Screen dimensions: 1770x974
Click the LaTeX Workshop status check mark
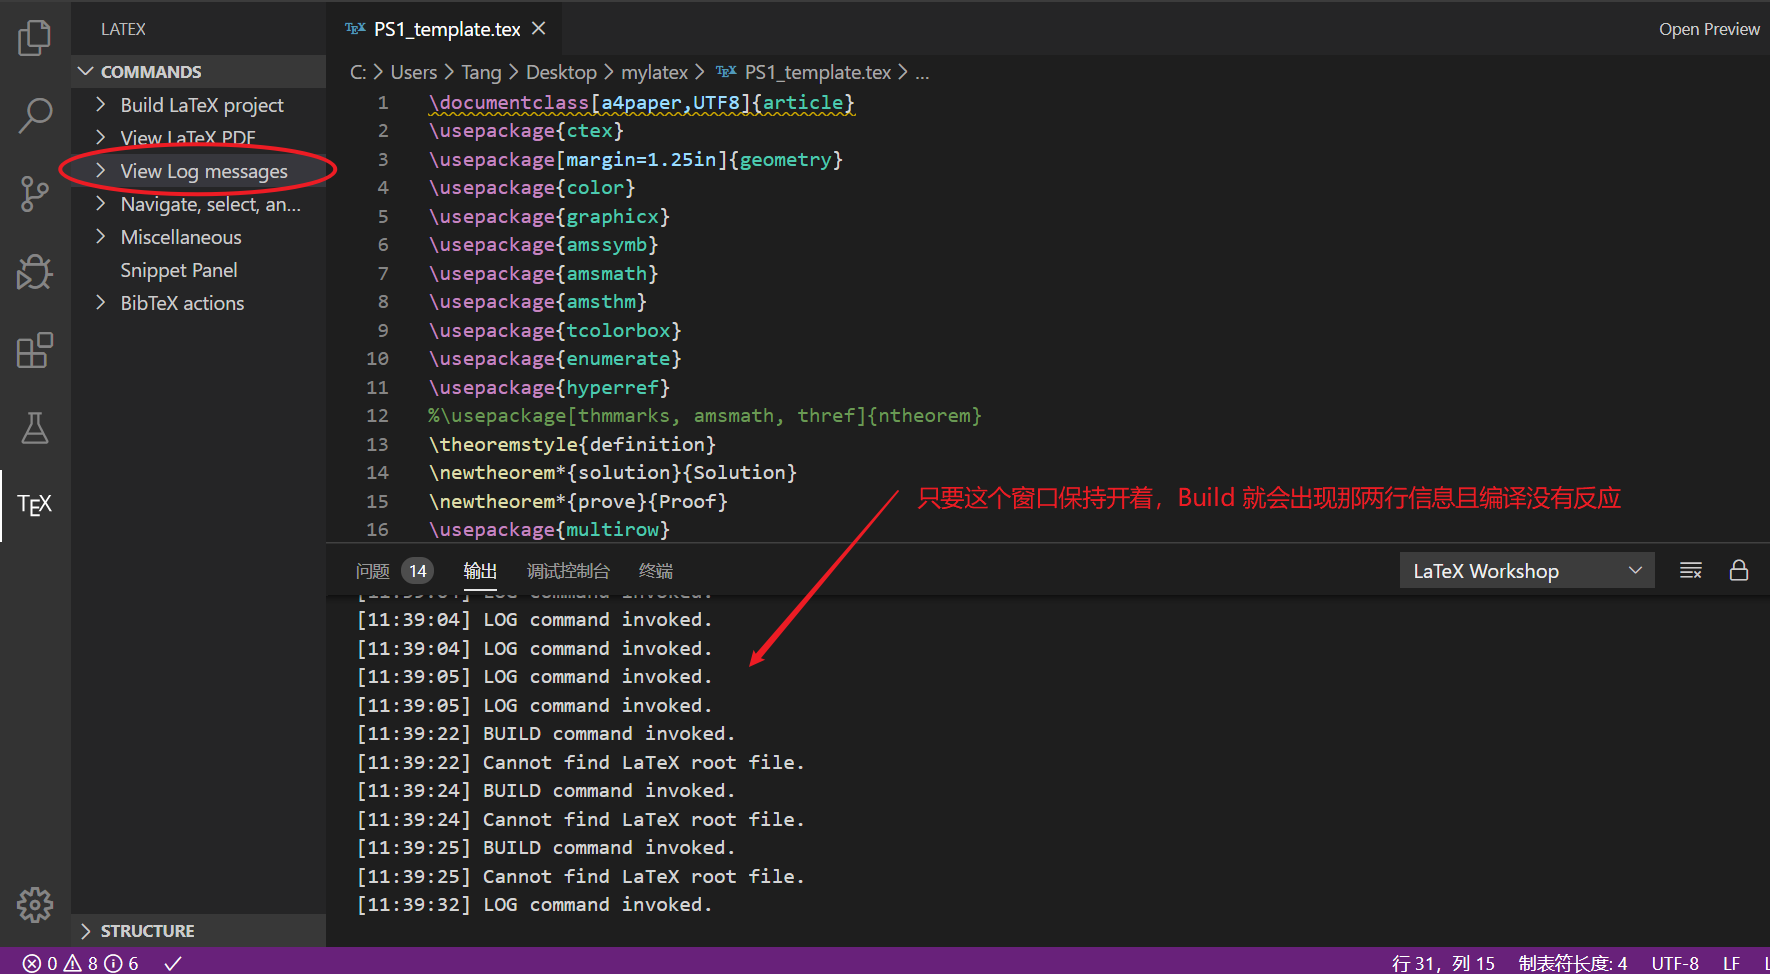point(172,962)
